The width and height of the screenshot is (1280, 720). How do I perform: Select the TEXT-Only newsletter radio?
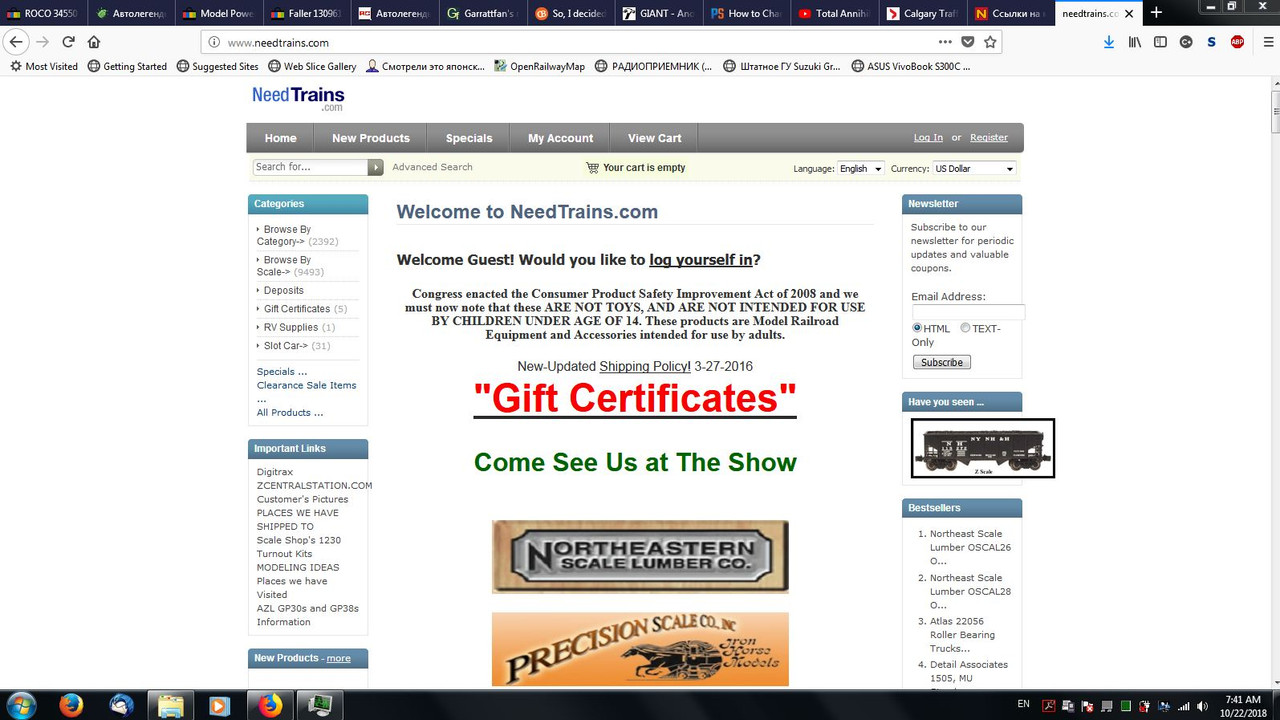pos(965,328)
